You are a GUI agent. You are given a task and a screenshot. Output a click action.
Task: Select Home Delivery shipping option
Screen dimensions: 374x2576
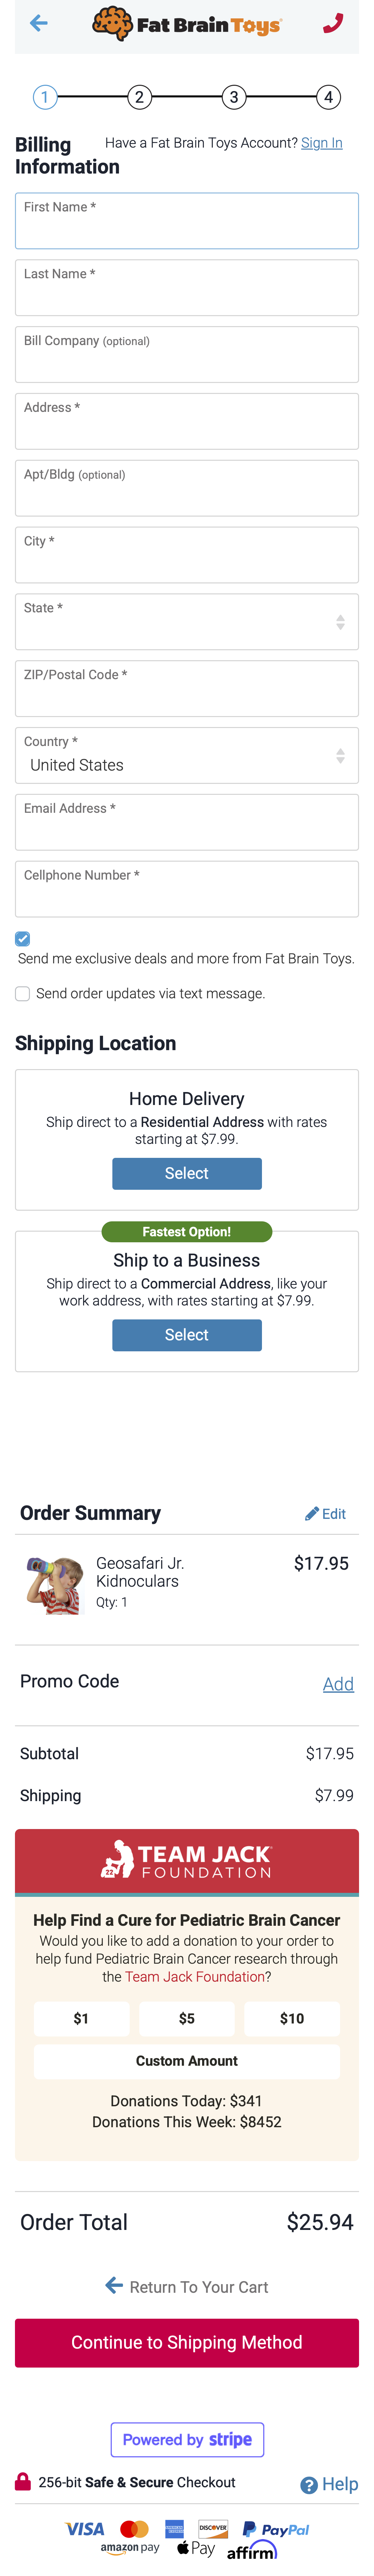[187, 1173]
